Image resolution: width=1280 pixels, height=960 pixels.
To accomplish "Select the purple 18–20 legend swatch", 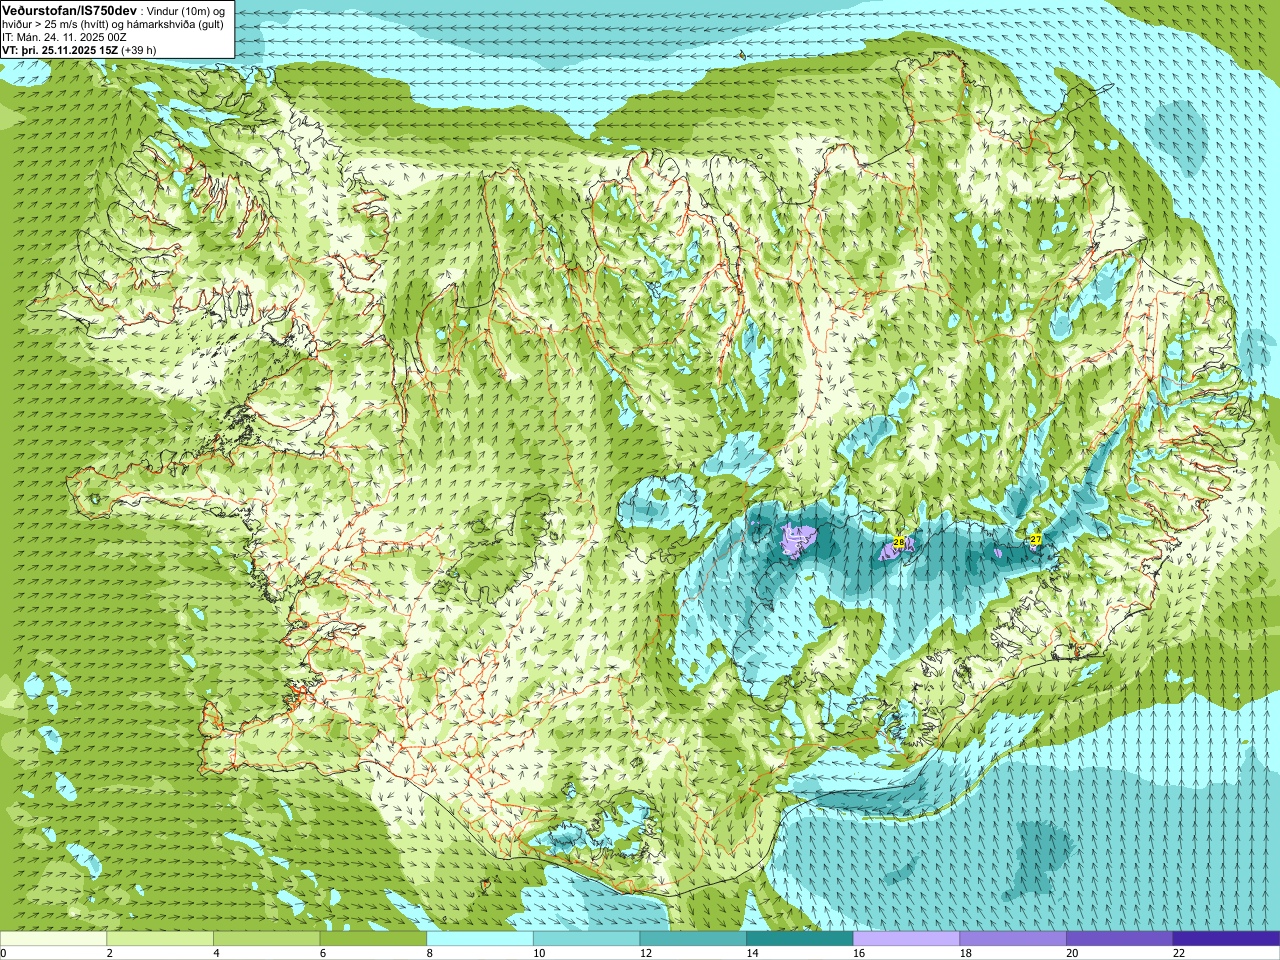I will [x=1013, y=939].
